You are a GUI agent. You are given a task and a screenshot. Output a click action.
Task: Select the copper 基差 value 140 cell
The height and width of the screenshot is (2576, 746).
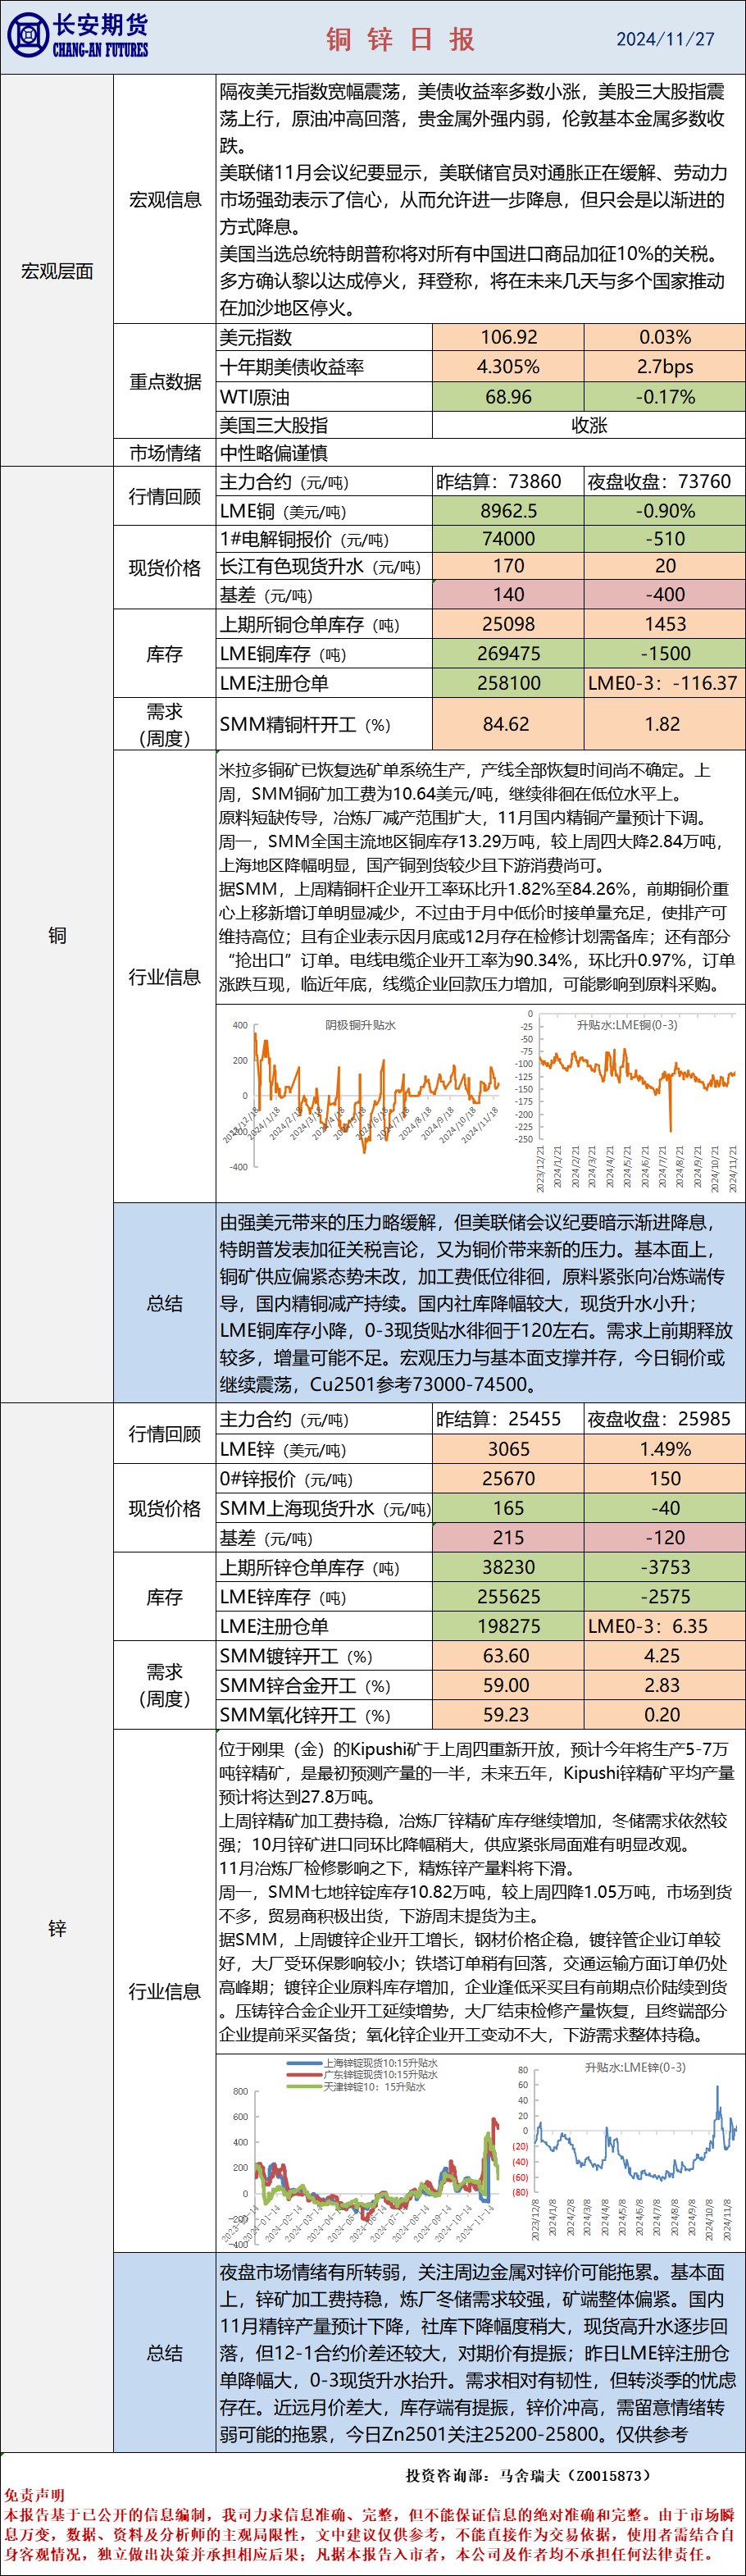[508, 595]
